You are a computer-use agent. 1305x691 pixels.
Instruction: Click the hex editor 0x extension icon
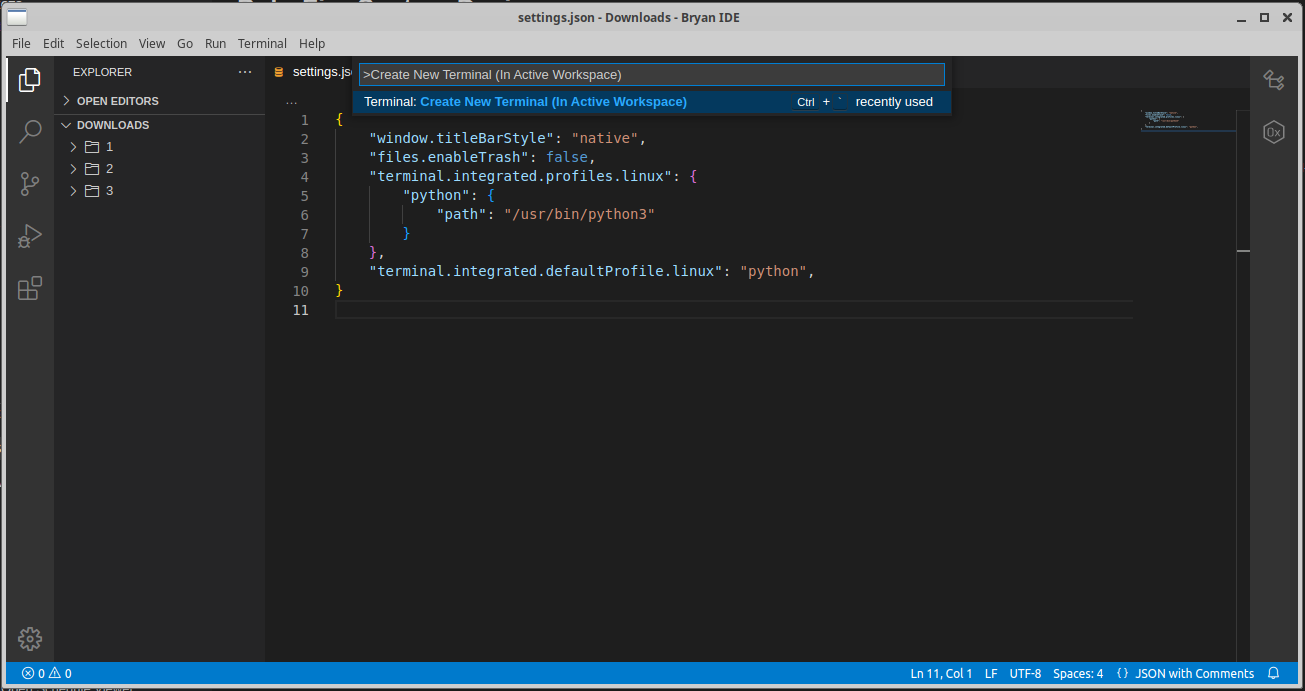pyautogui.click(x=1273, y=131)
